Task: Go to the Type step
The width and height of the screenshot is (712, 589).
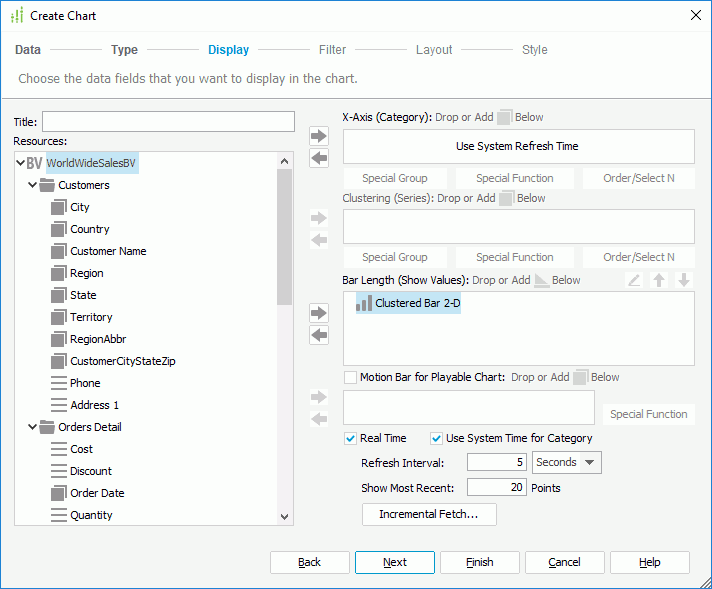Action: (x=124, y=49)
